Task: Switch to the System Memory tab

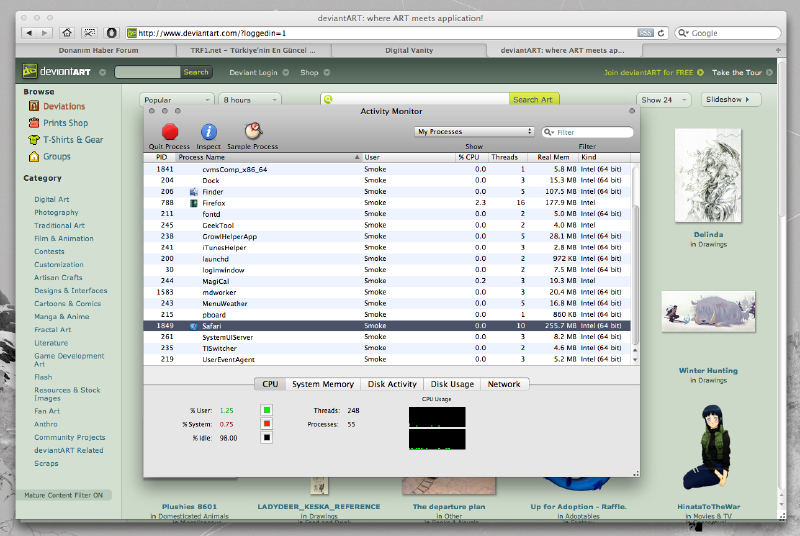Action: (323, 384)
